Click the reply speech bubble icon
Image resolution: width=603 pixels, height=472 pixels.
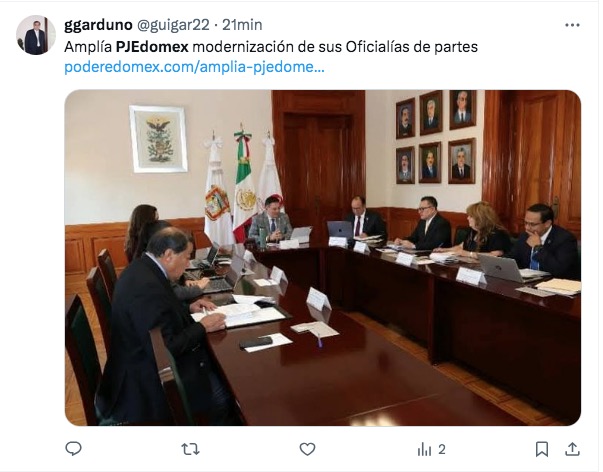73,449
